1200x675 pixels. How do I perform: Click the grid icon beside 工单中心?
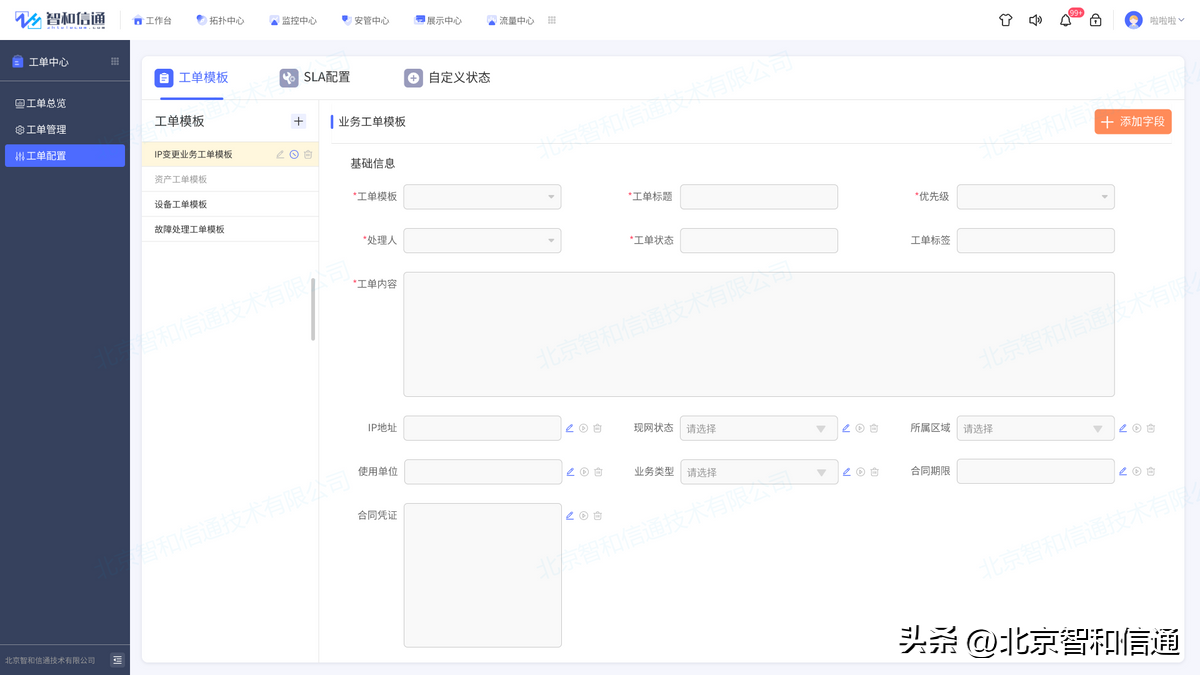tap(115, 61)
